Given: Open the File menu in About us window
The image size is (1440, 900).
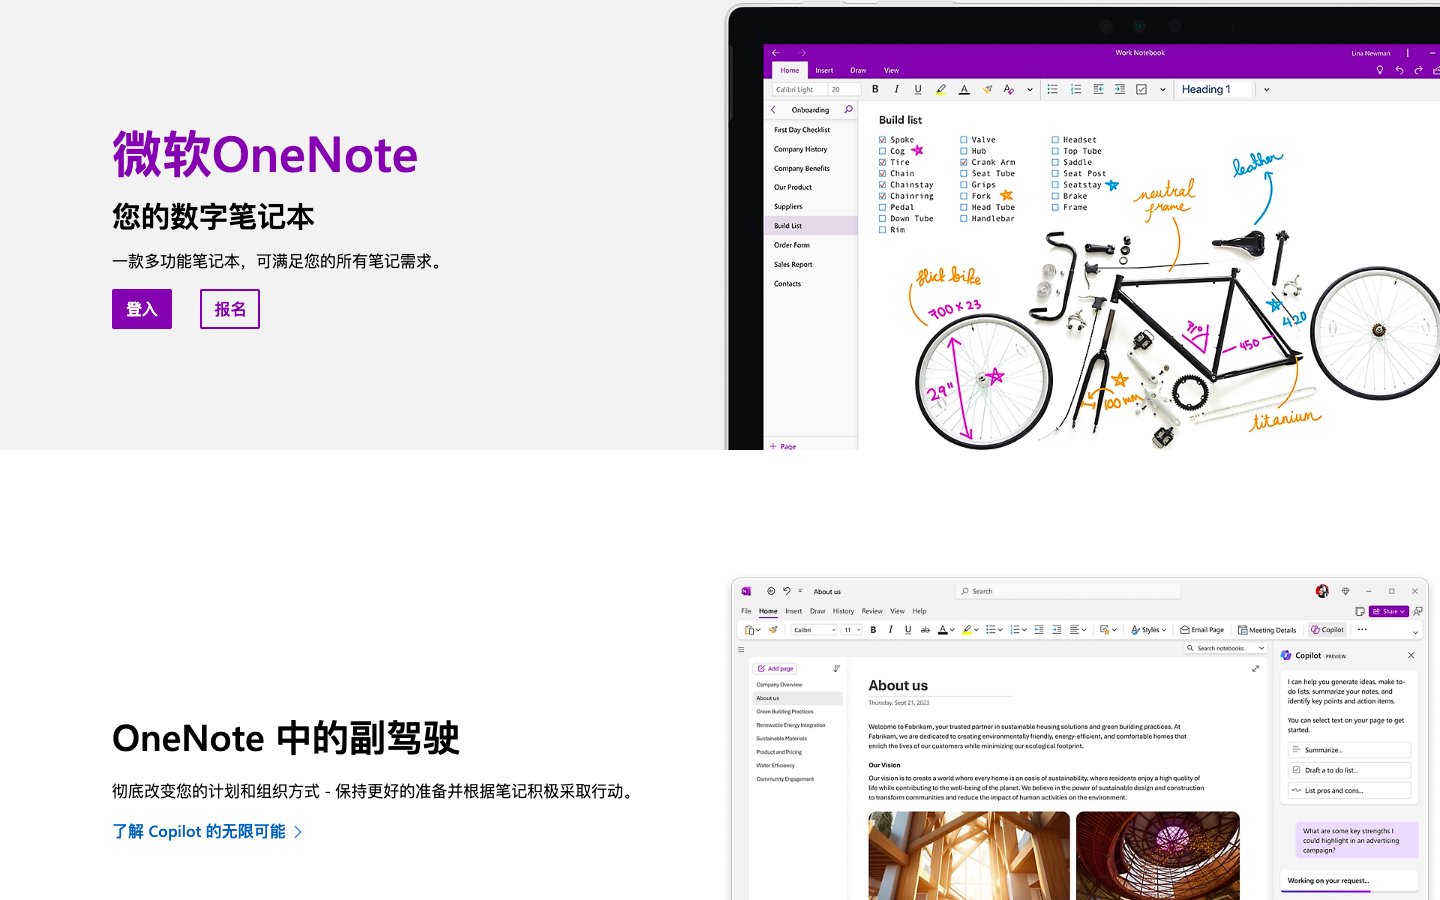Looking at the screenshot, I should (x=746, y=611).
